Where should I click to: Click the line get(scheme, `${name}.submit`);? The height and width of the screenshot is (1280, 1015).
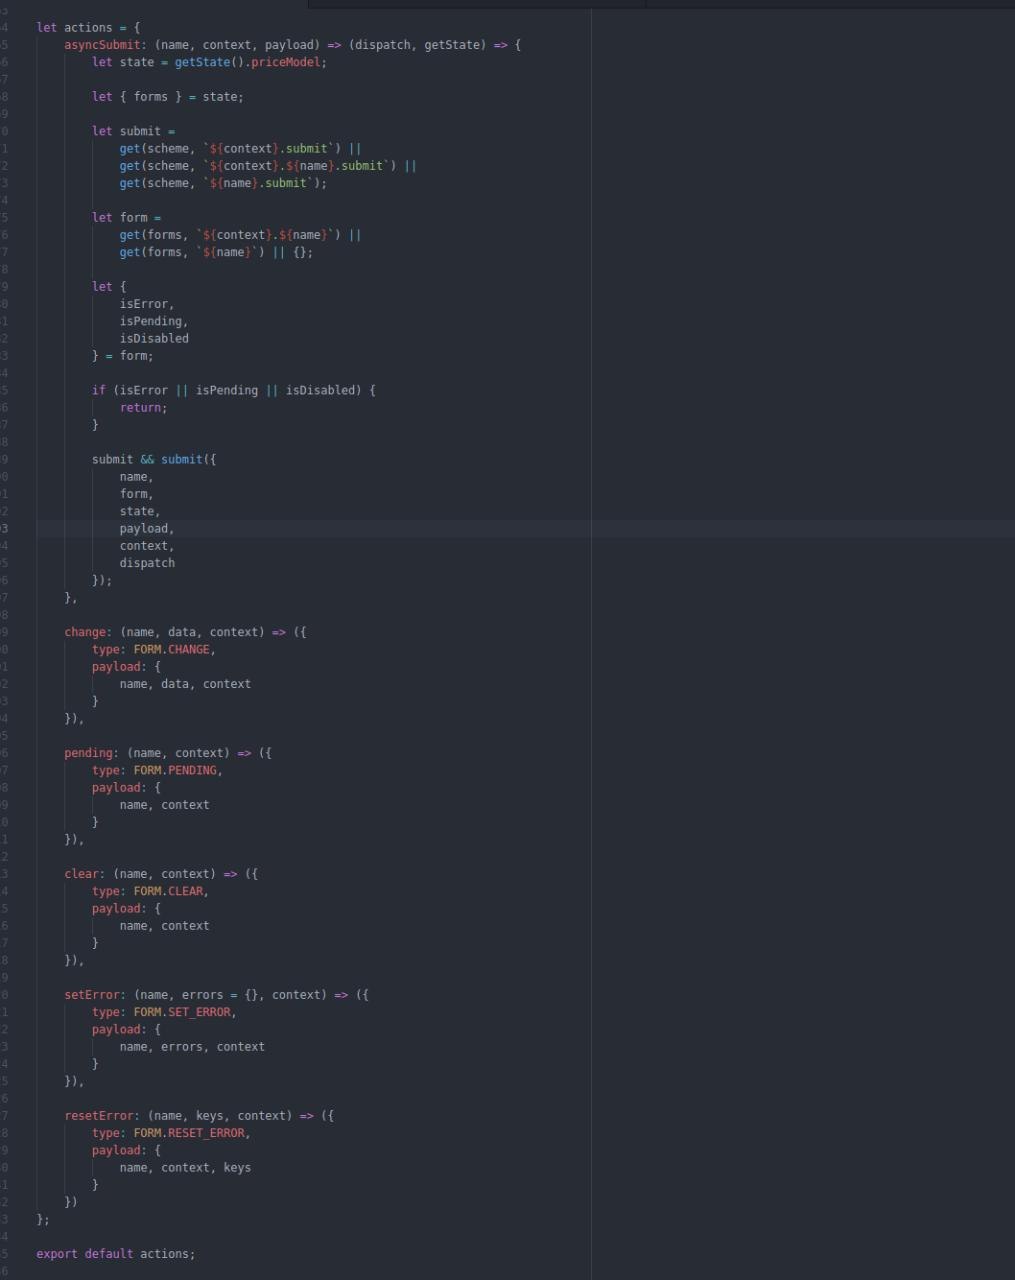pos(223,183)
